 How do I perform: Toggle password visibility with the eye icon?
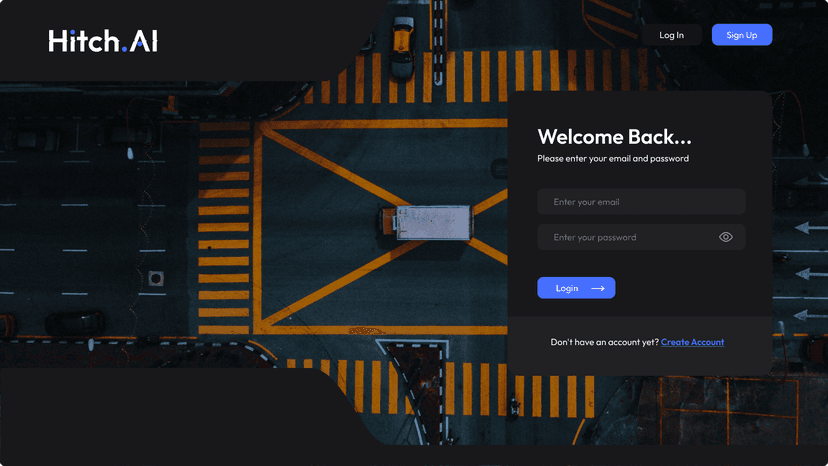coord(726,237)
